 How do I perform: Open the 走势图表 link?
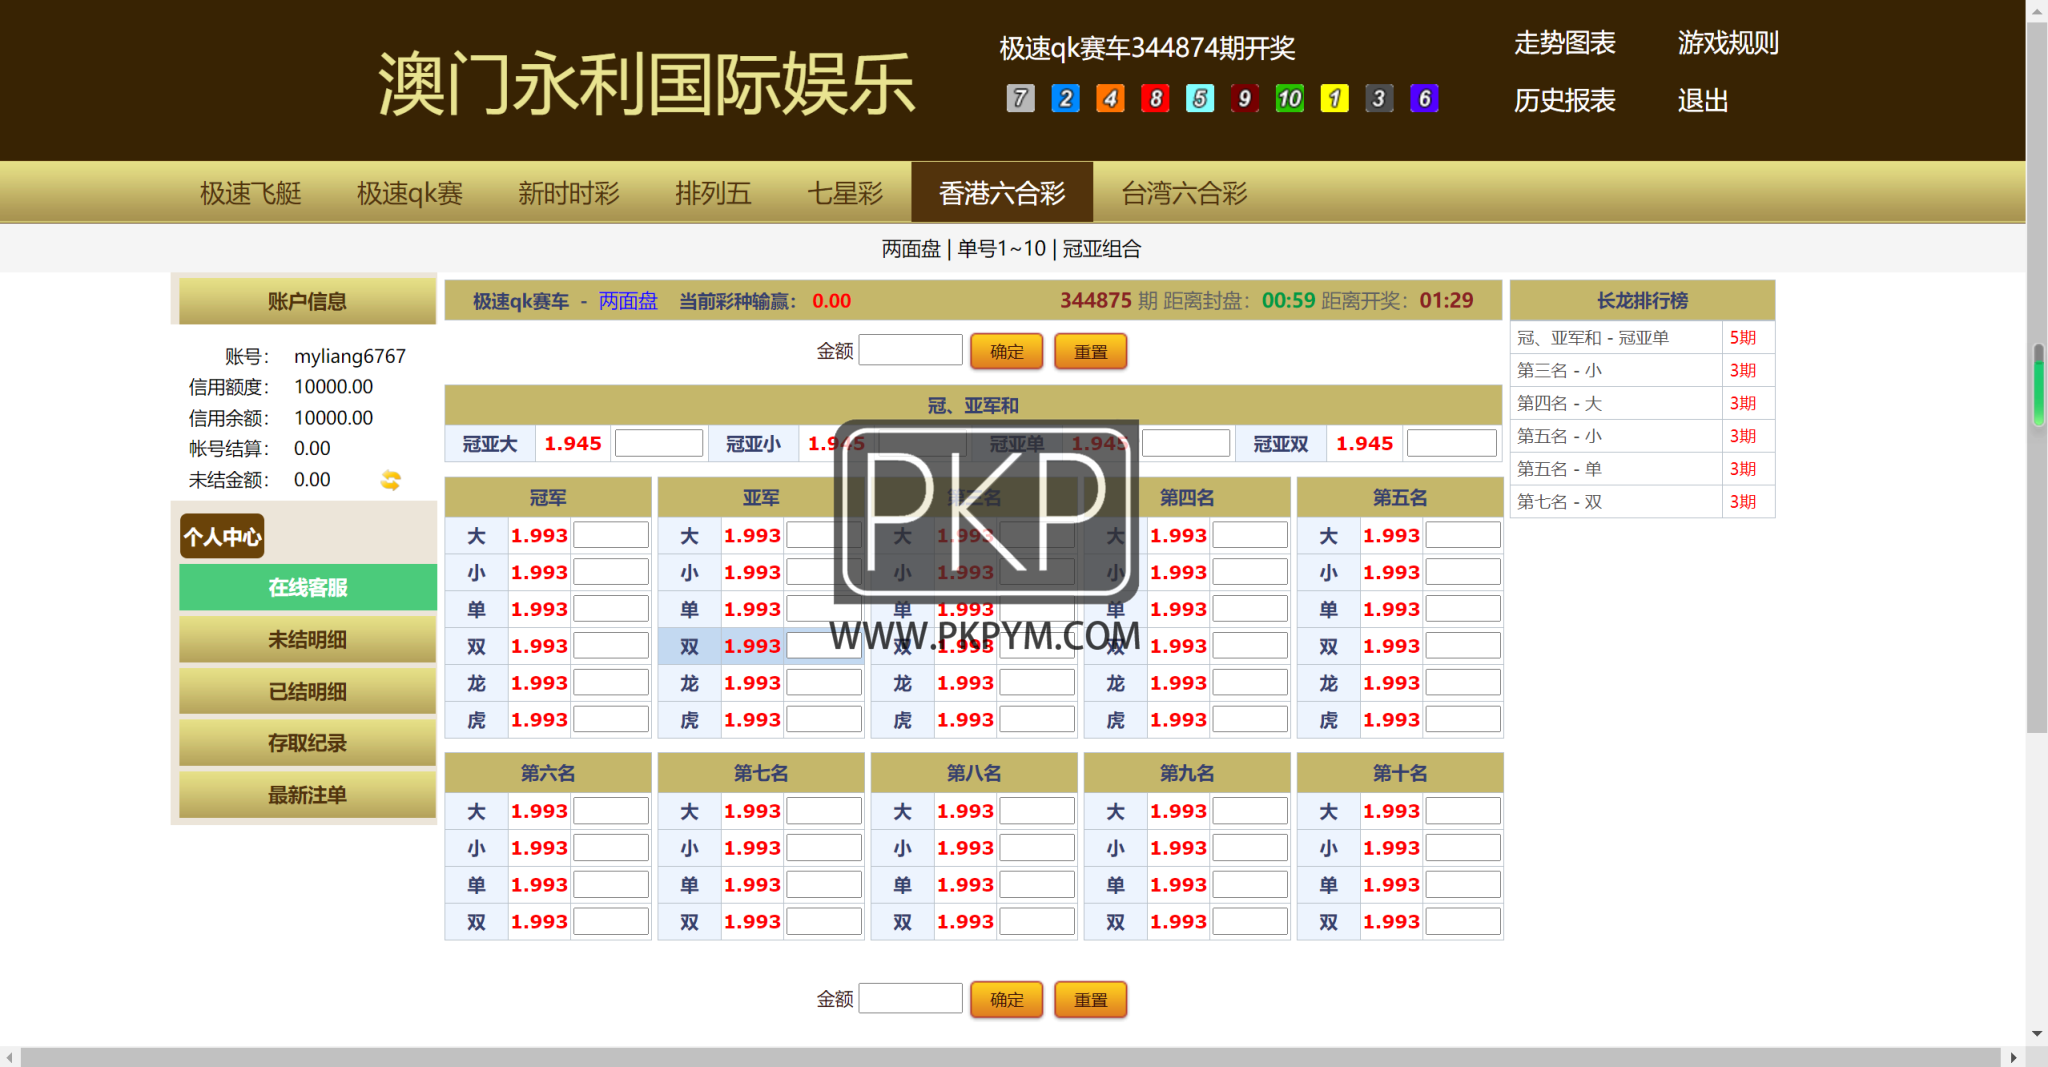pyautogui.click(x=1564, y=43)
